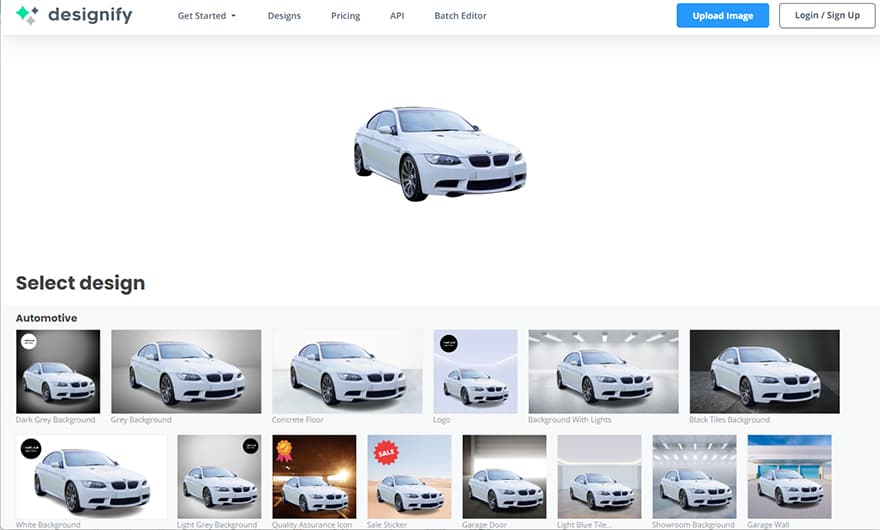Choose the Concrete Floor design
This screenshot has width=880, height=530.
click(347, 371)
